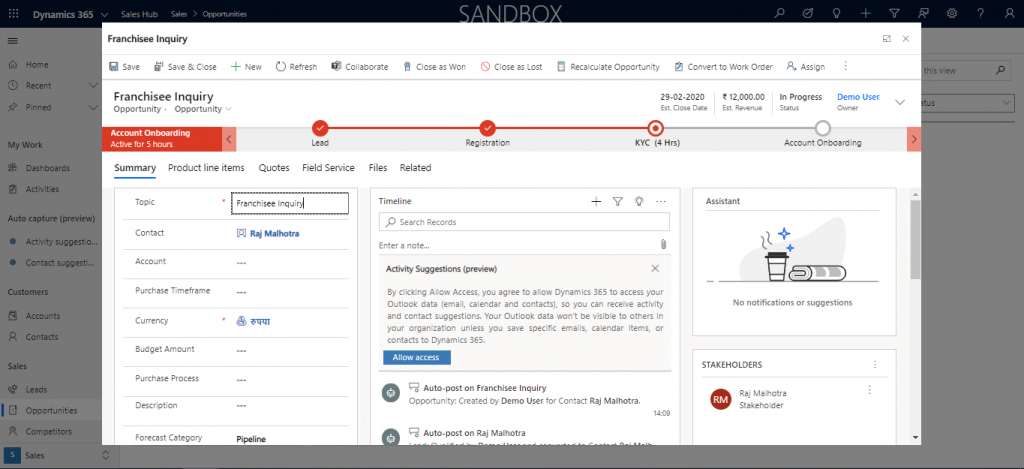
Task: Click the Allow access button
Action: pos(417,357)
